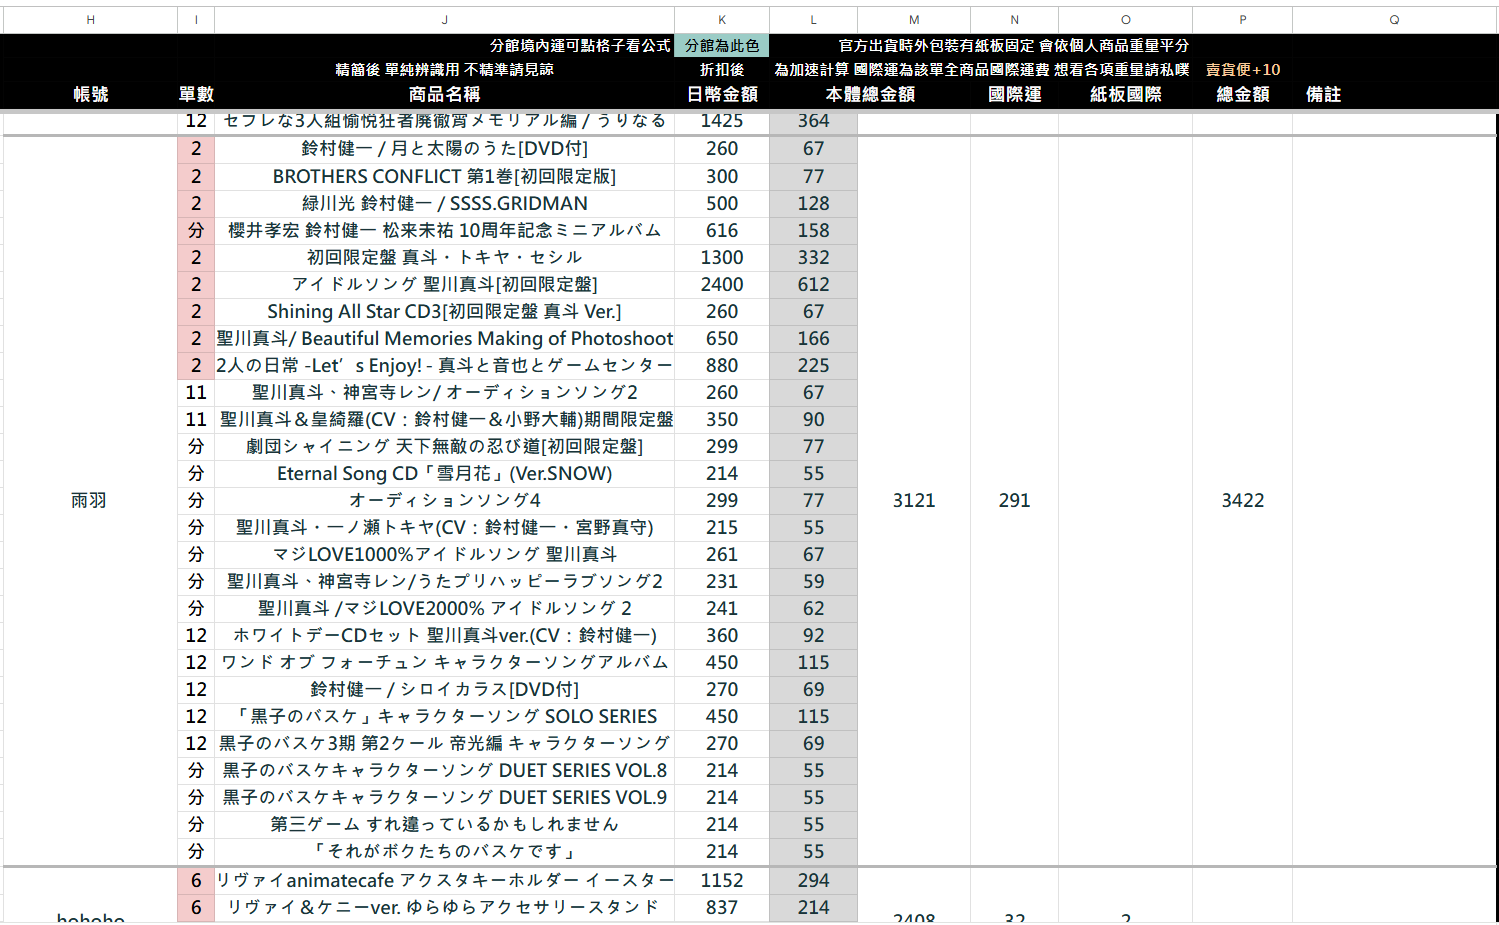Select yen amount '880'
The image size is (1499, 925).
pos(722,366)
